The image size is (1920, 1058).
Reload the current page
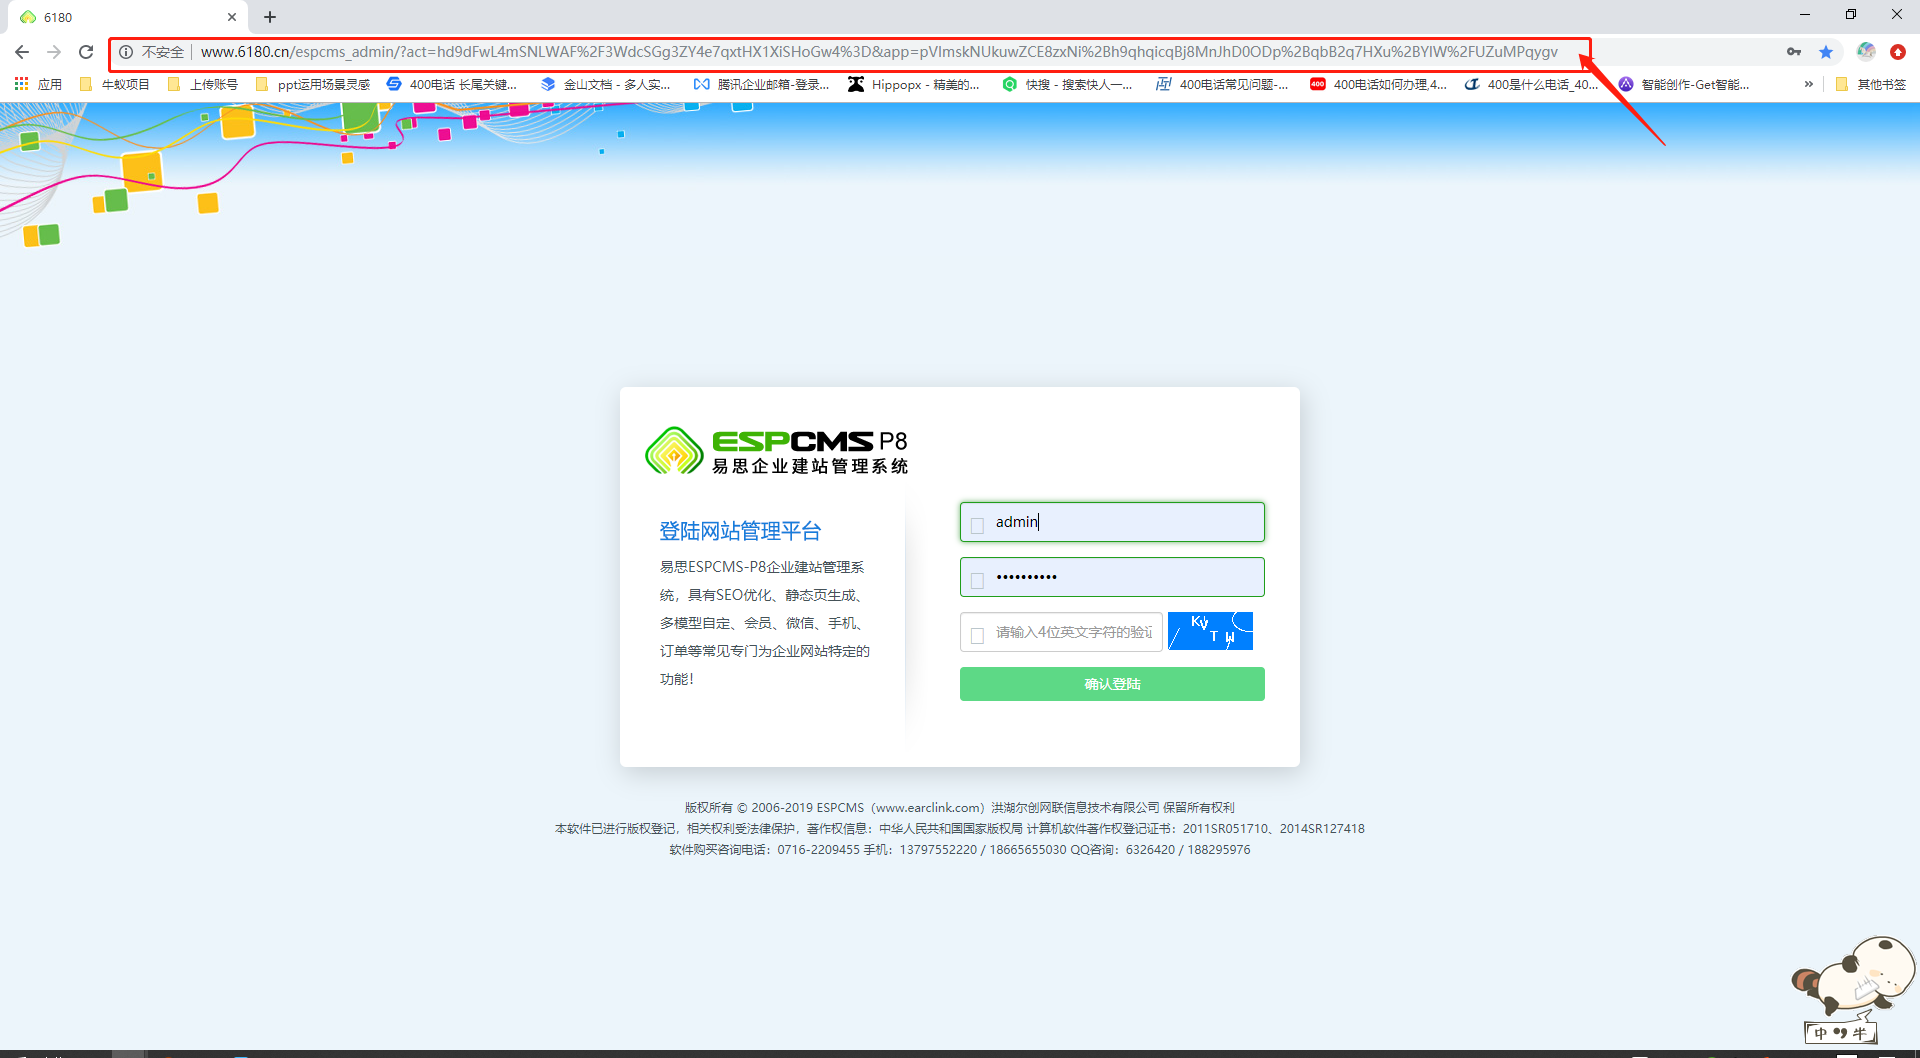click(86, 52)
